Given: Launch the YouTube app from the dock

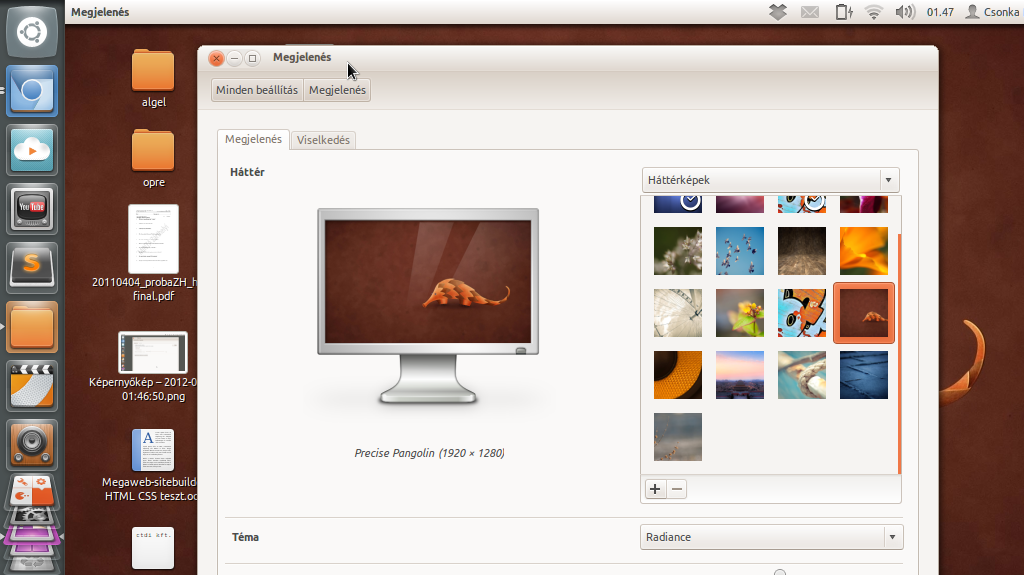Looking at the screenshot, I should pos(32,208).
